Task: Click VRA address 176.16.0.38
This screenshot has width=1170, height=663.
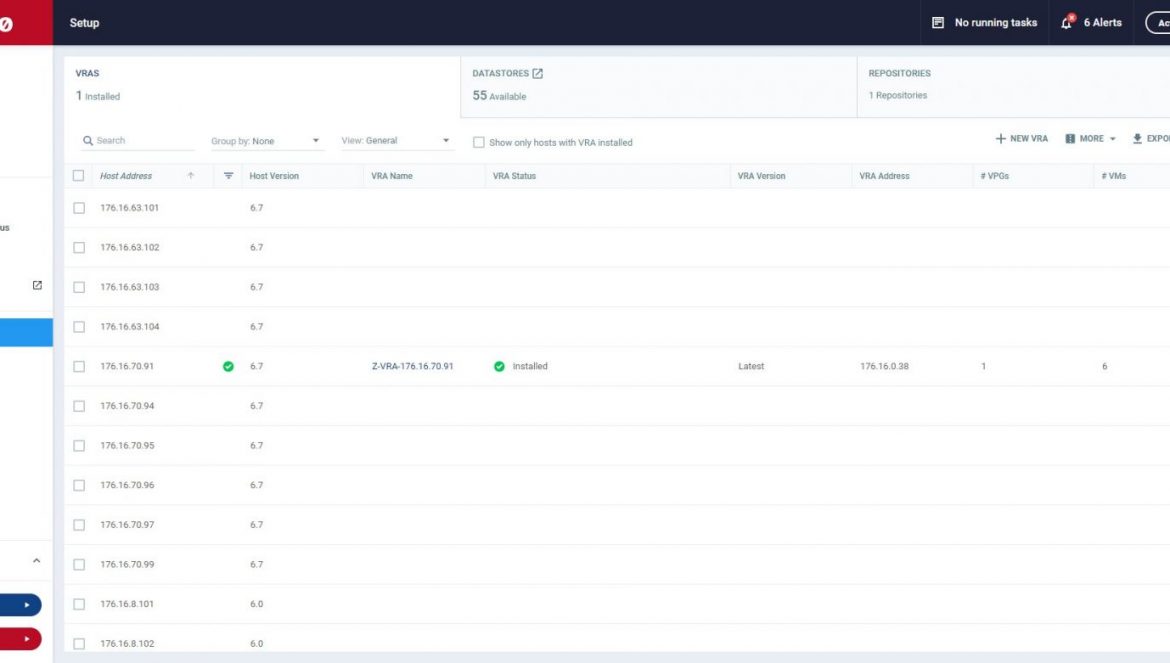Action: pos(884,366)
